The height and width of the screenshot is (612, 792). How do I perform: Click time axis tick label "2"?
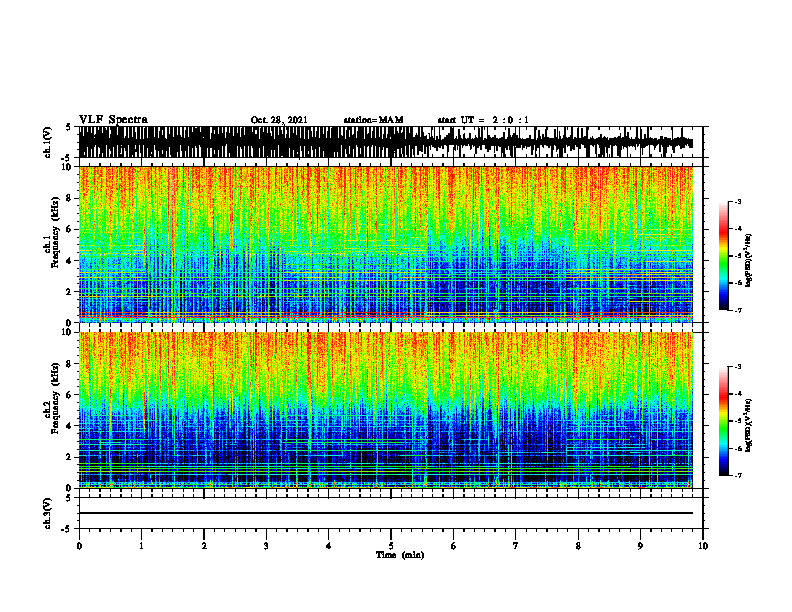[x=204, y=546]
